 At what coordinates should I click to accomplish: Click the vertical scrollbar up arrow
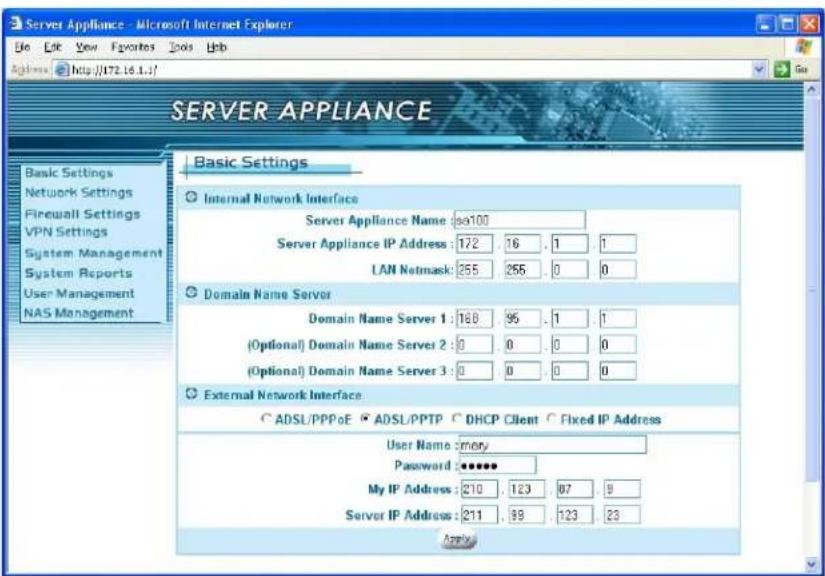[x=811, y=89]
